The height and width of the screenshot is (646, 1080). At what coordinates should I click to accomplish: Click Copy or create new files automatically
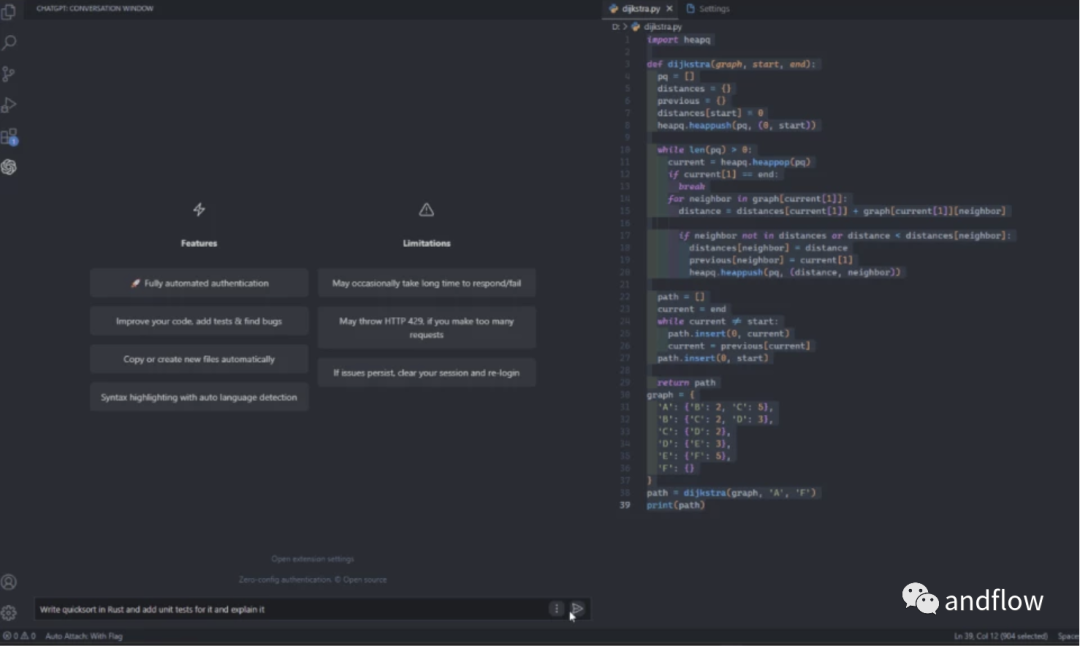[x=199, y=359]
